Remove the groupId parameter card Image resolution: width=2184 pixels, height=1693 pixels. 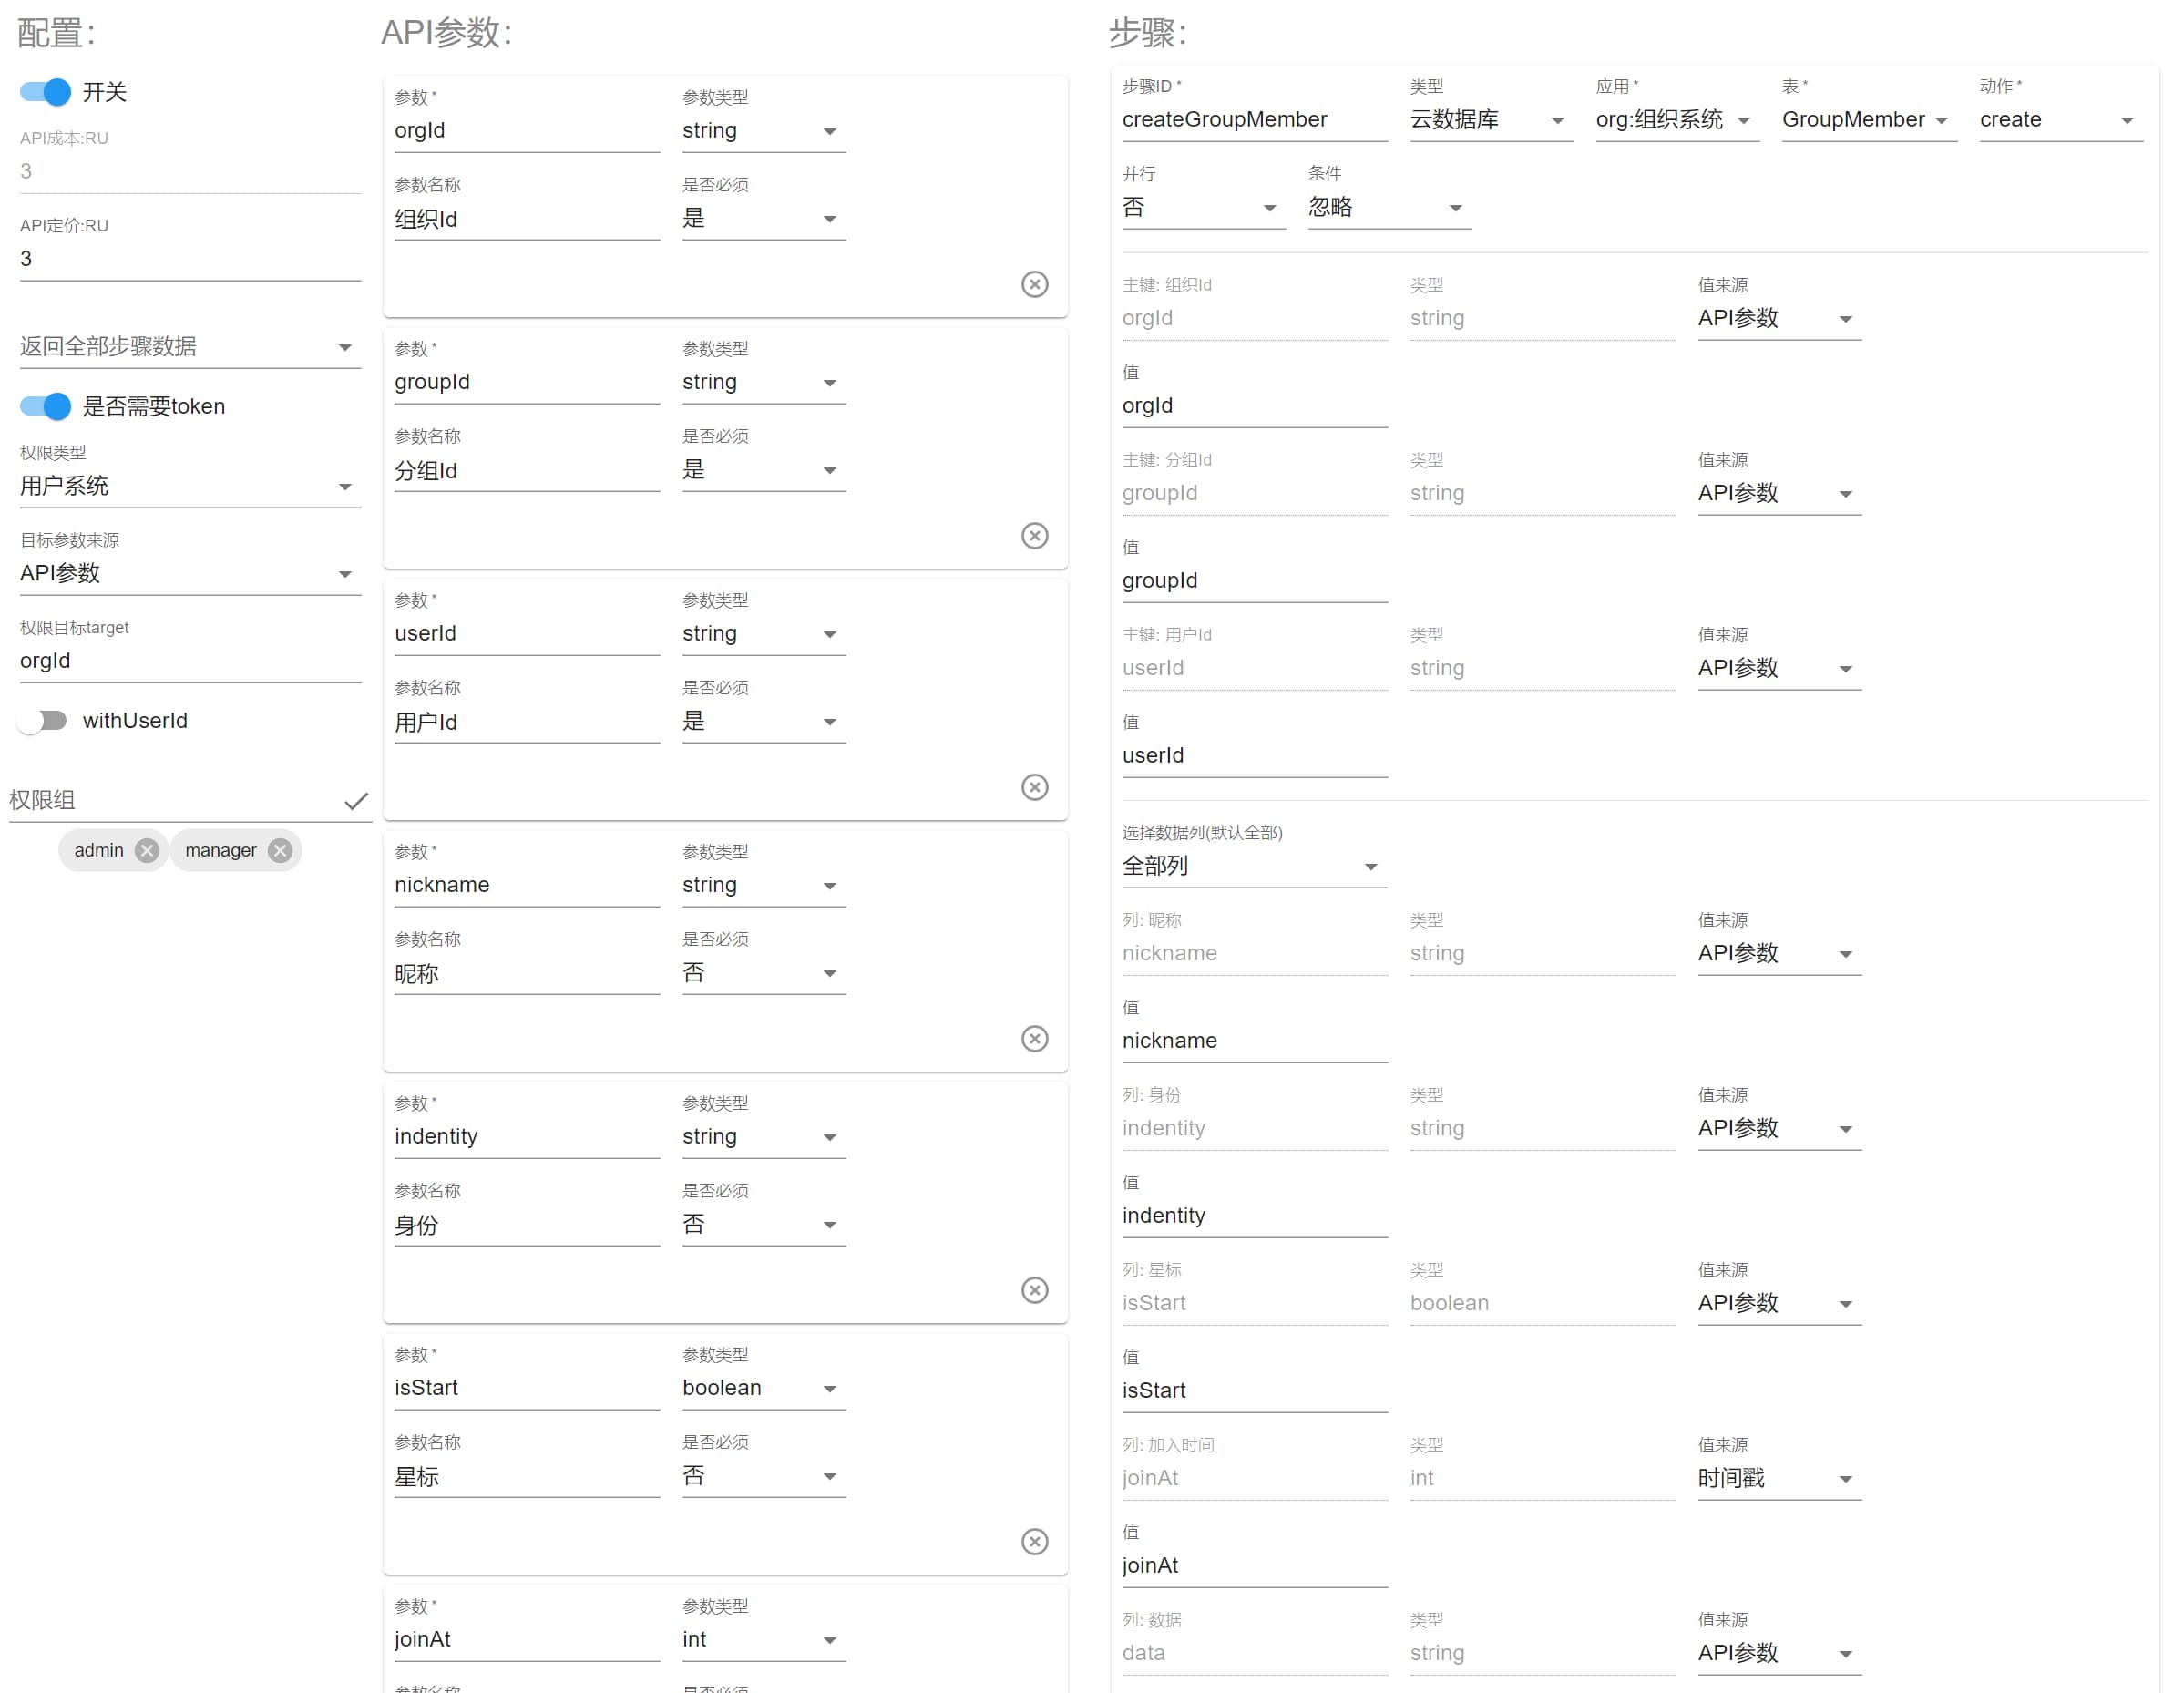1034,536
